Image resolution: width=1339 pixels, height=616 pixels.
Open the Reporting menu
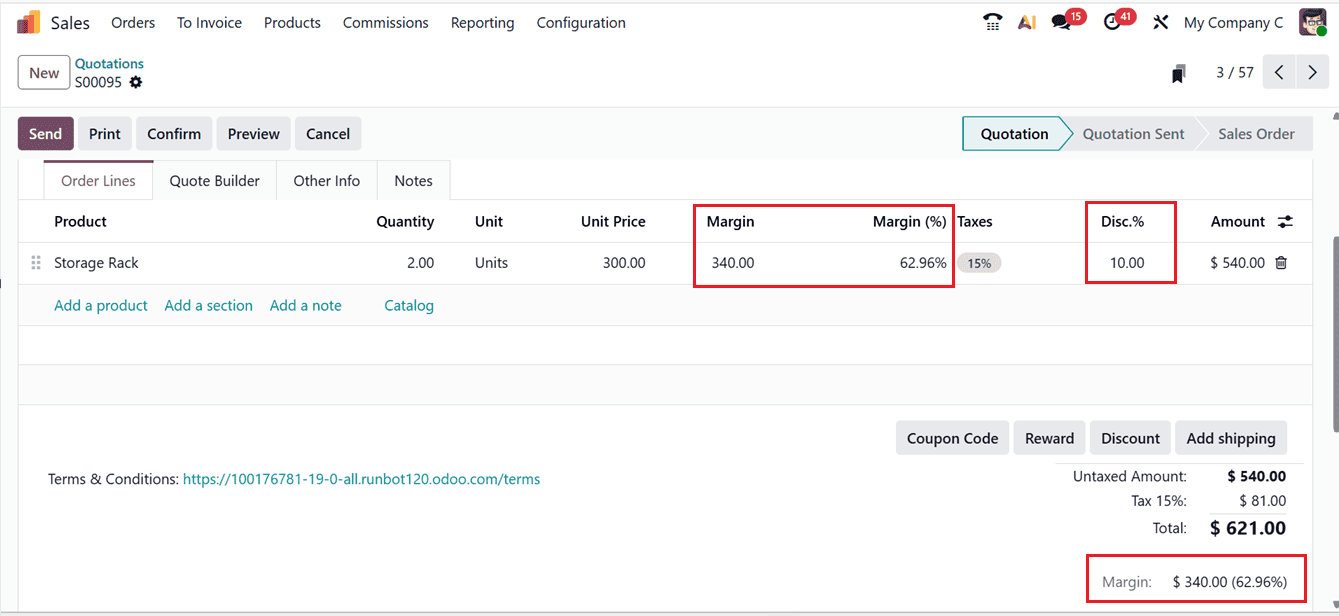click(482, 22)
